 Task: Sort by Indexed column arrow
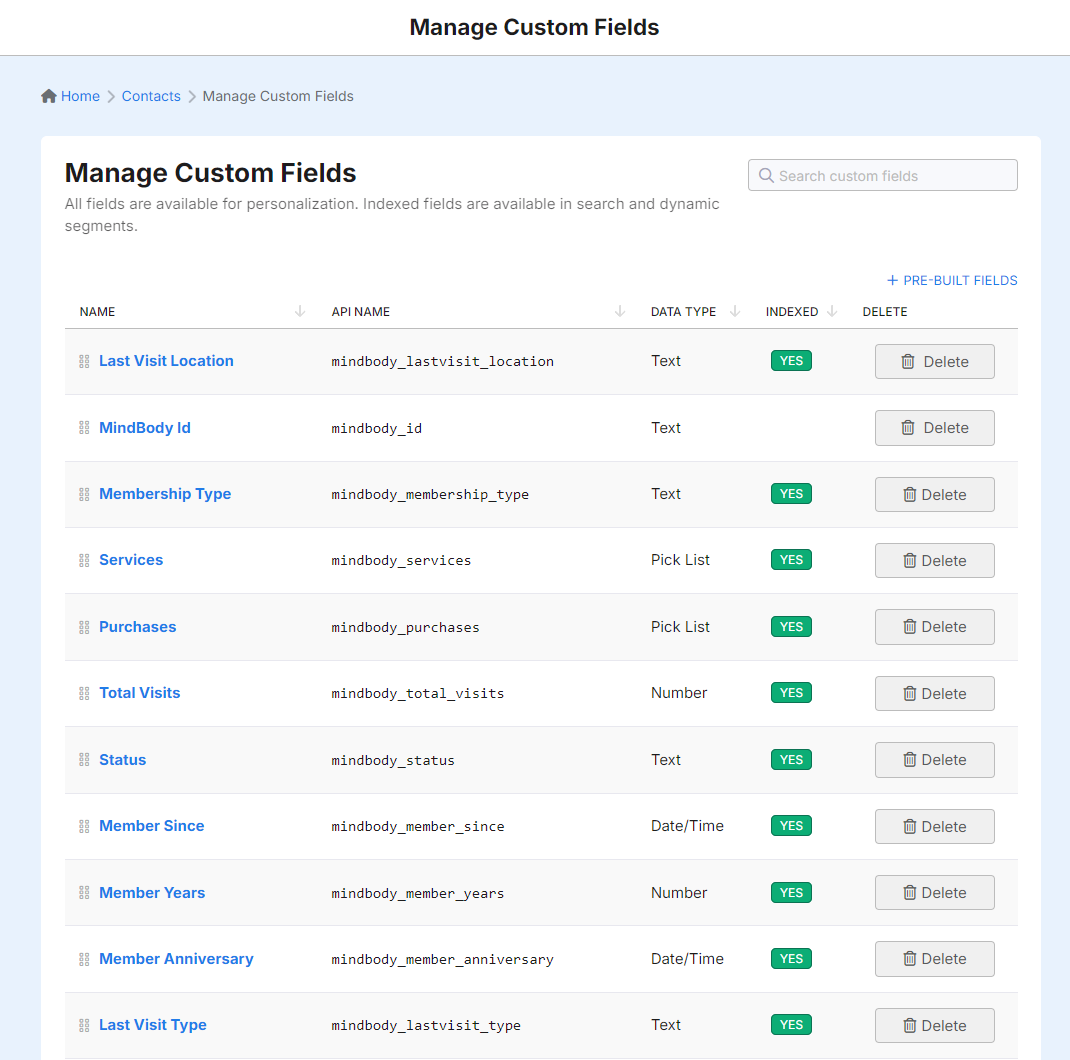[x=832, y=311]
